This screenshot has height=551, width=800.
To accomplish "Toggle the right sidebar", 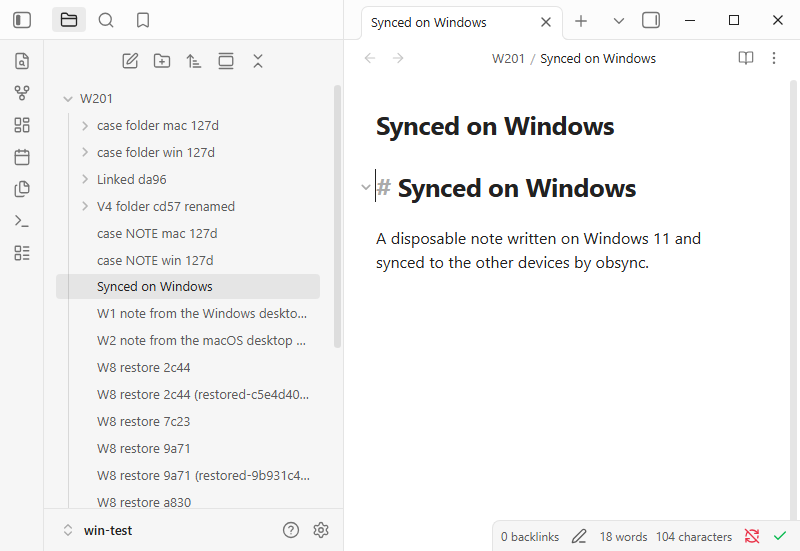I will pyautogui.click(x=651, y=20).
